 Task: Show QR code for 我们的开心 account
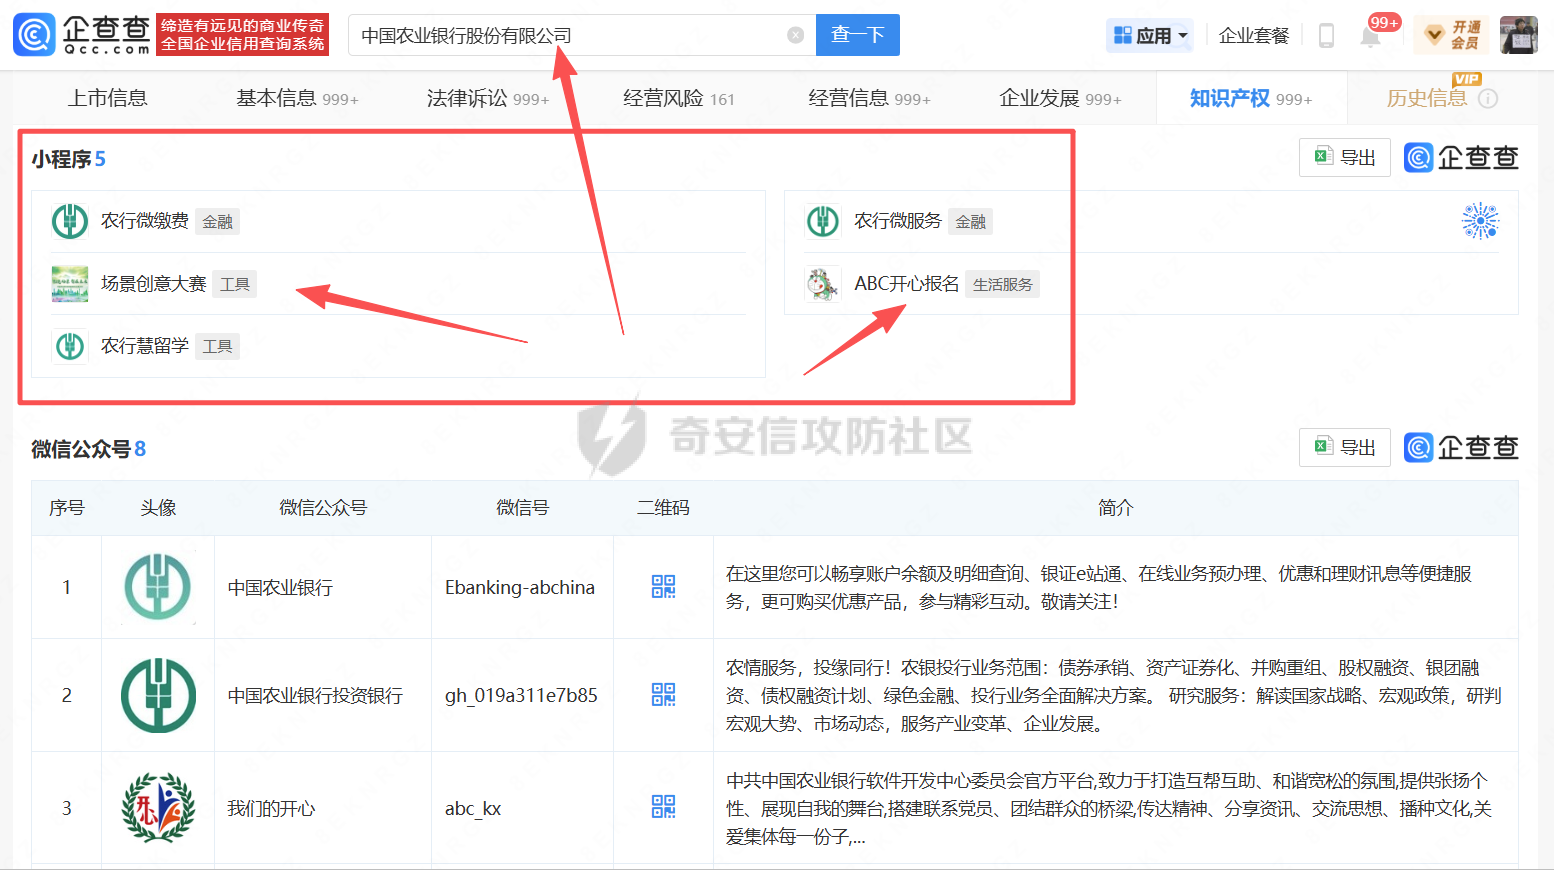[663, 807]
